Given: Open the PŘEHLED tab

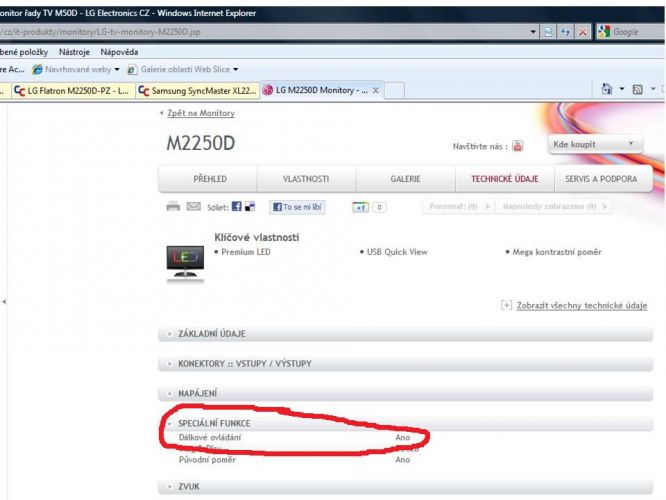Looking at the screenshot, I should (x=210, y=179).
